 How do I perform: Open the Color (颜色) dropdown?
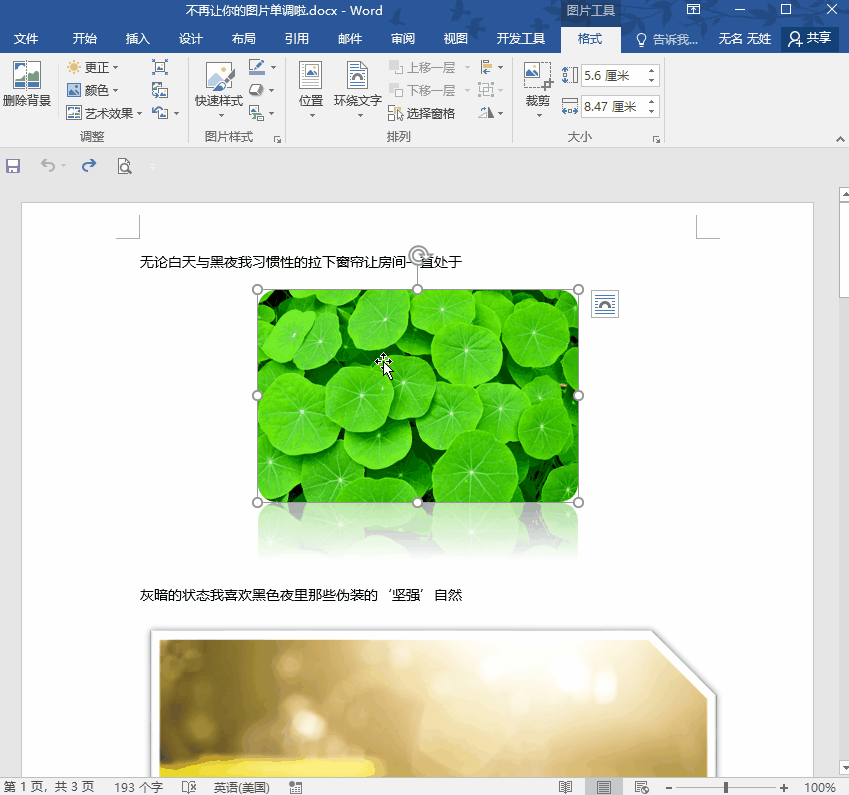(92, 90)
